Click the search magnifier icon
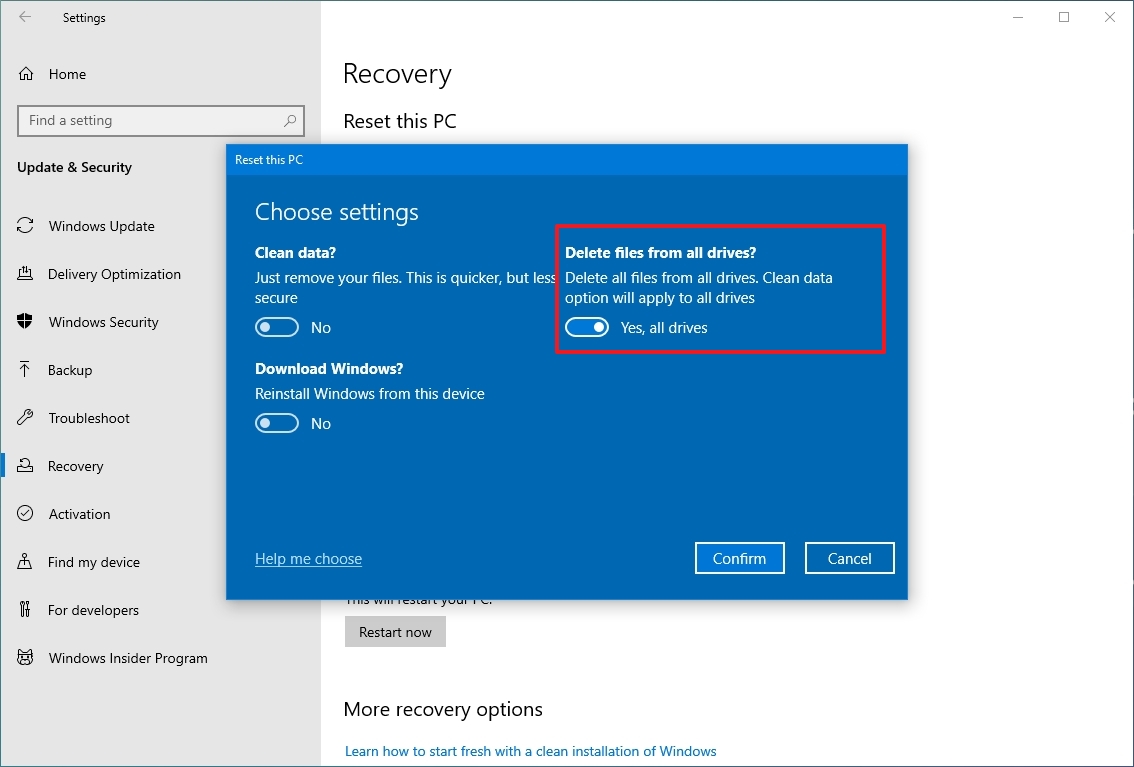1134x767 pixels. [290, 121]
